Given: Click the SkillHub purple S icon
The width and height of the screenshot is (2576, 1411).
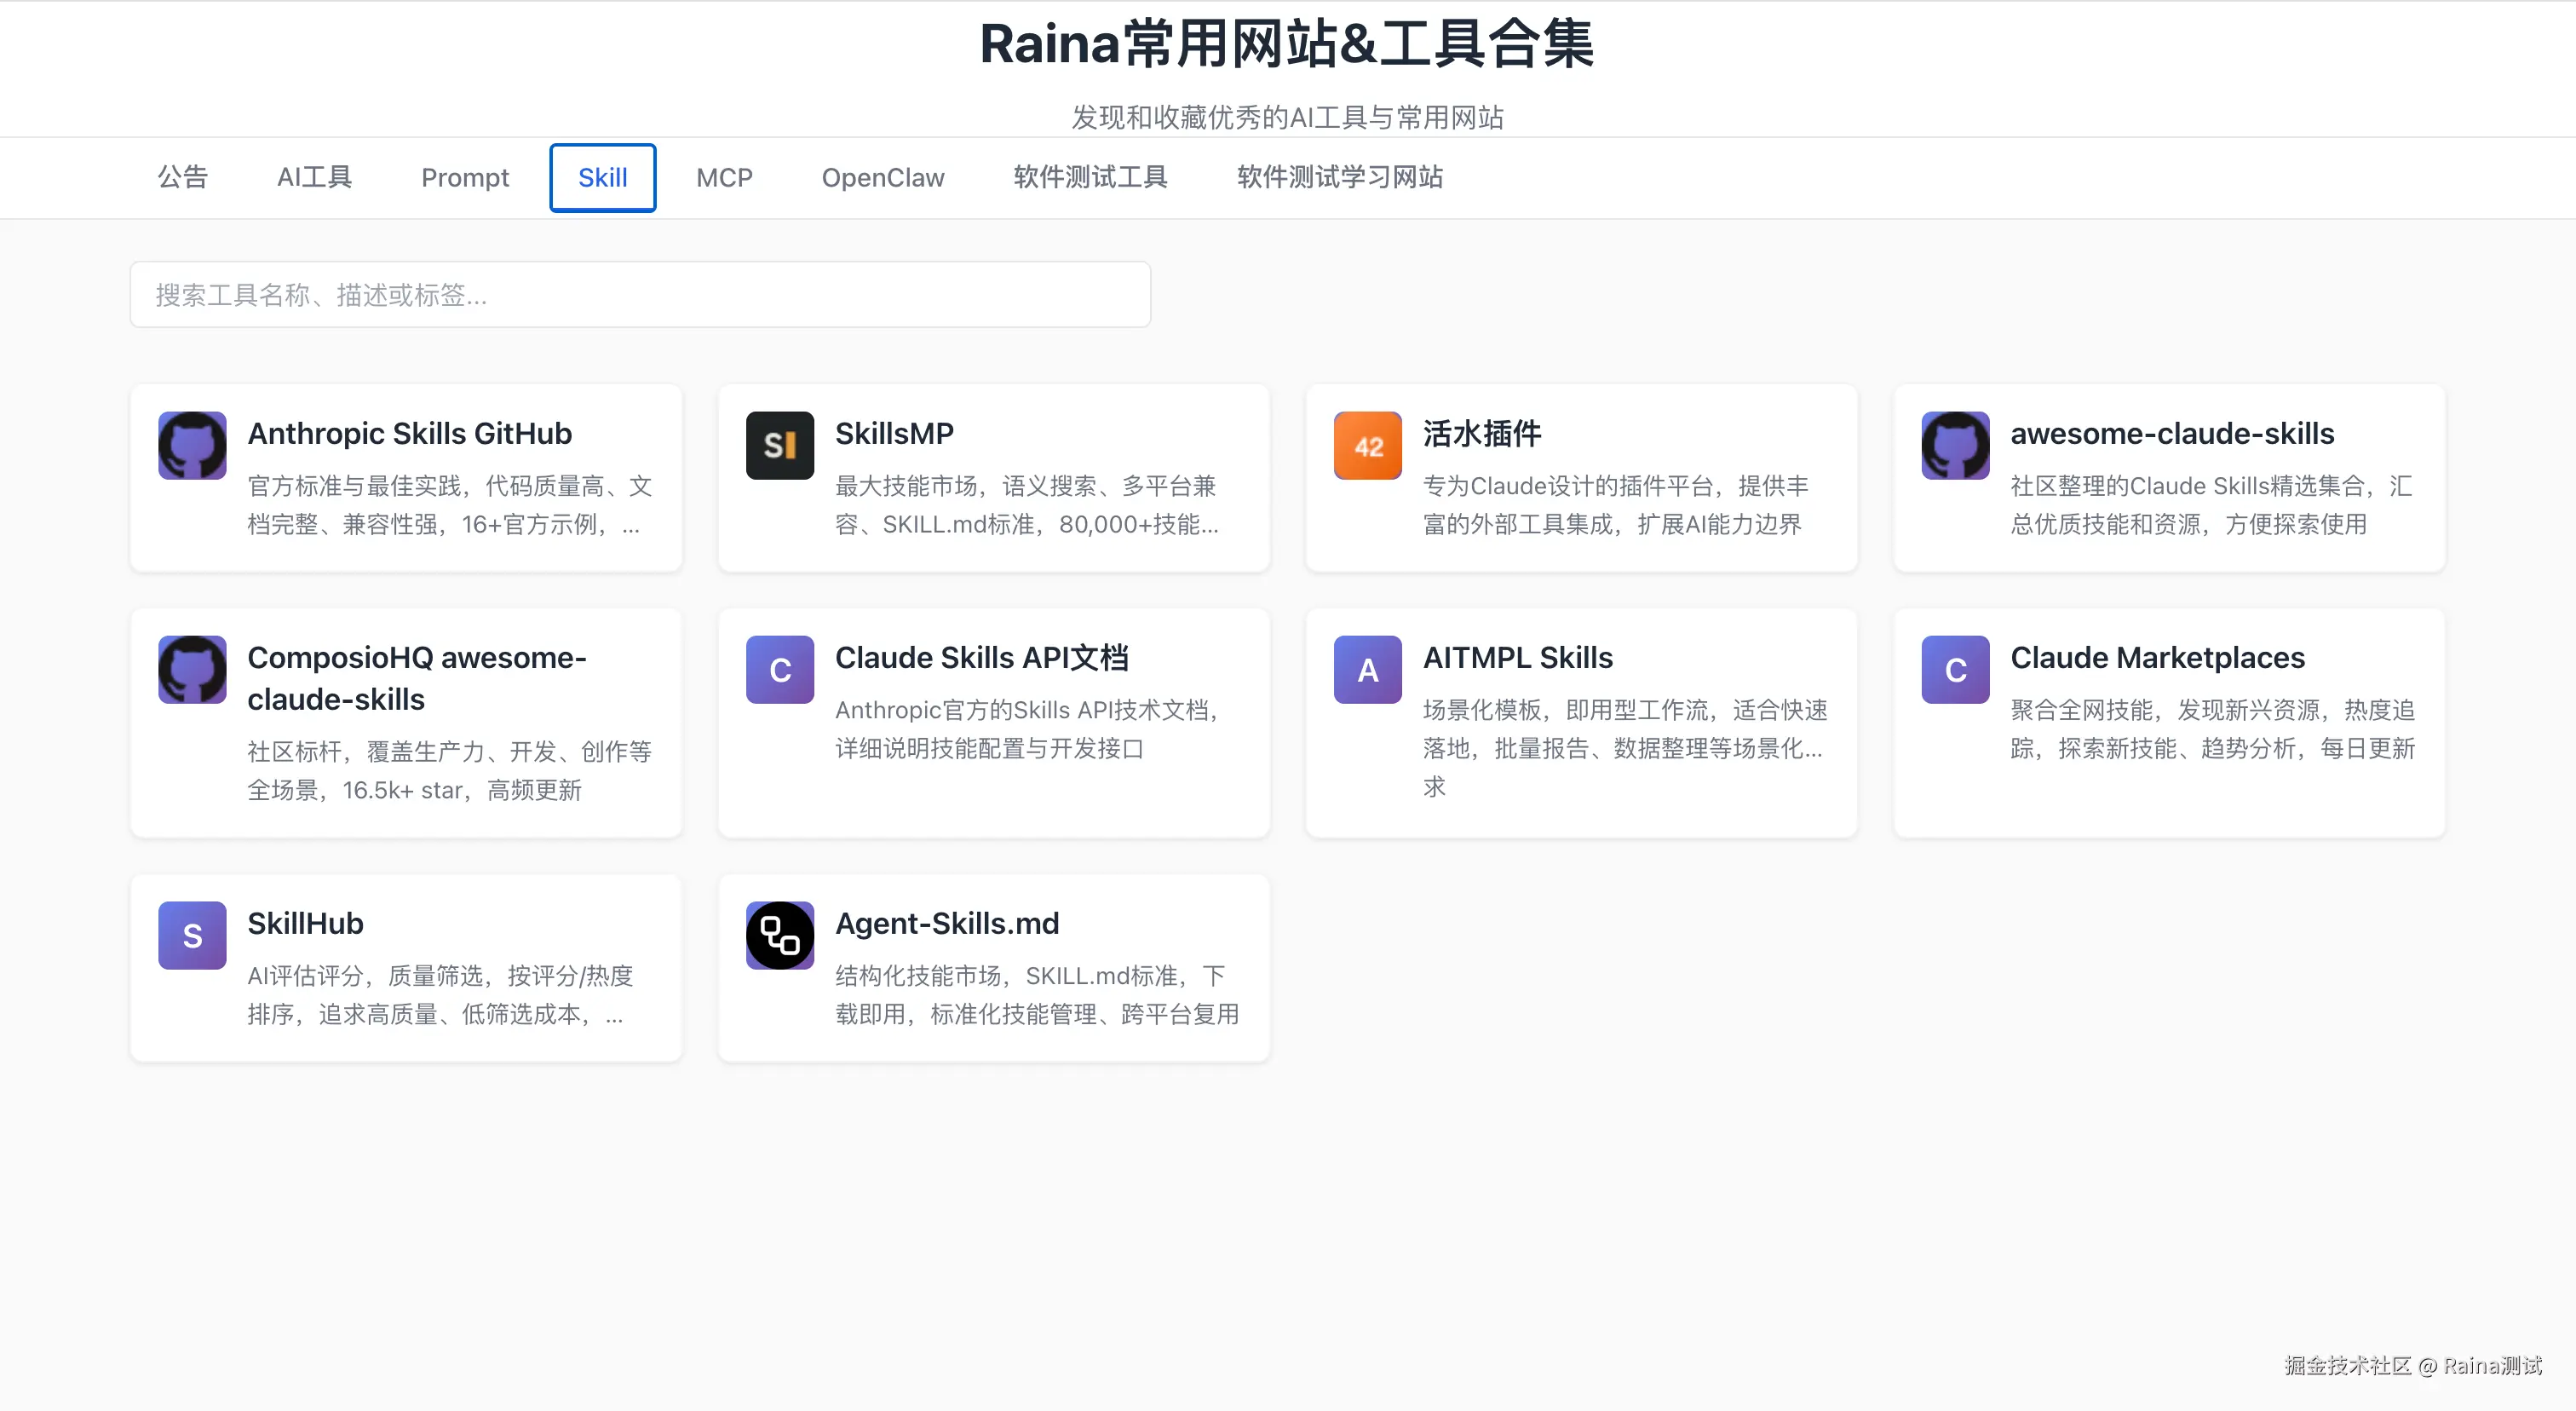Looking at the screenshot, I should pyautogui.click(x=192, y=935).
